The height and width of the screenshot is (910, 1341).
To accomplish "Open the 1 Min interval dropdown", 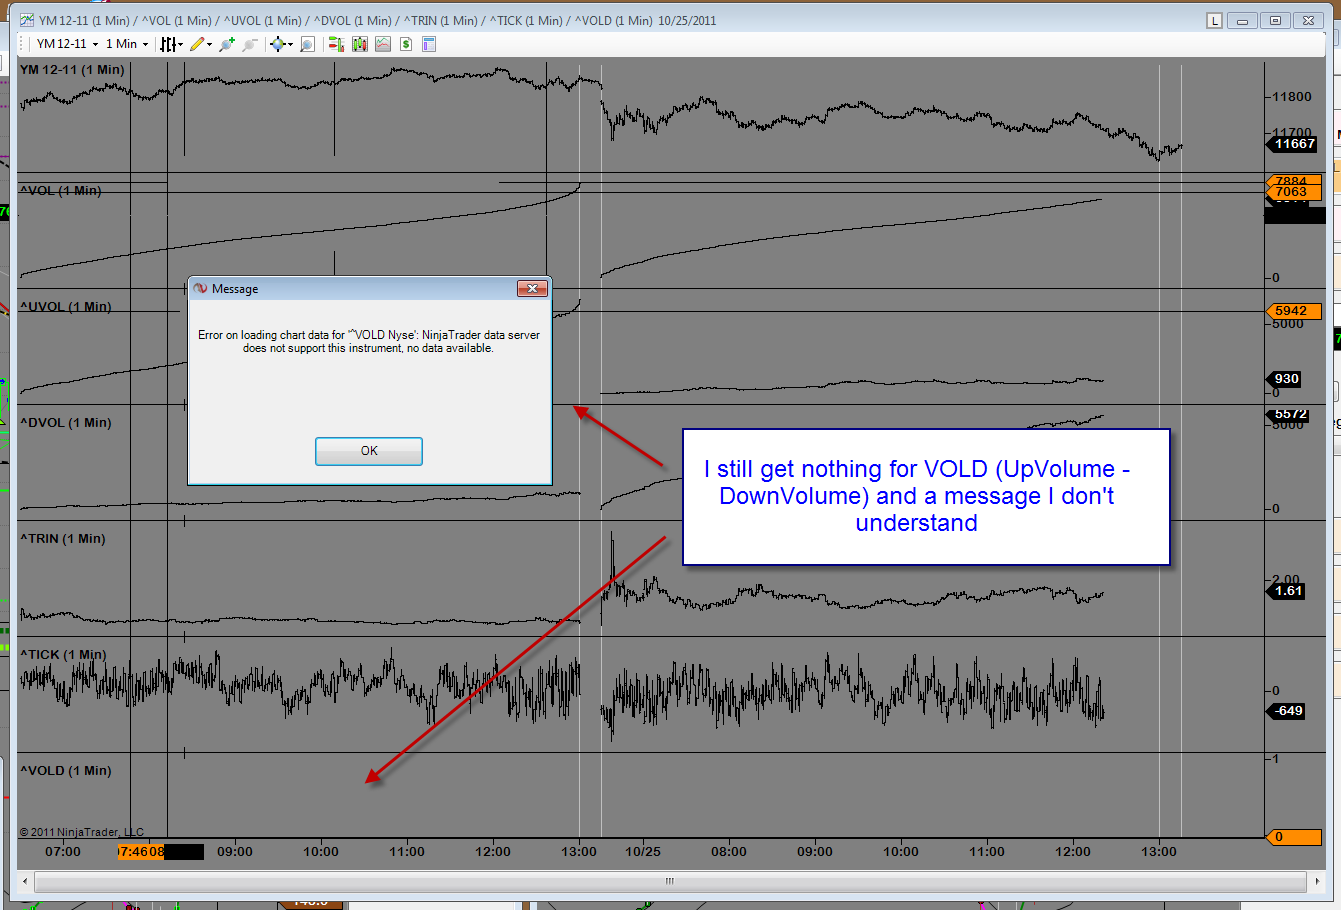I will tap(127, 44).
